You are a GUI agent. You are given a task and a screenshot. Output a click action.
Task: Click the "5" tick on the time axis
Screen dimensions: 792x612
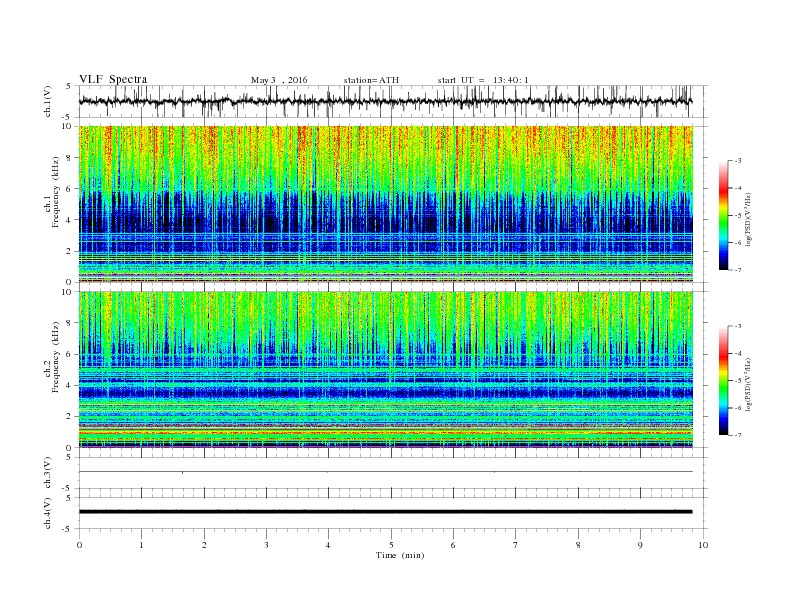[x=391, y=545]
